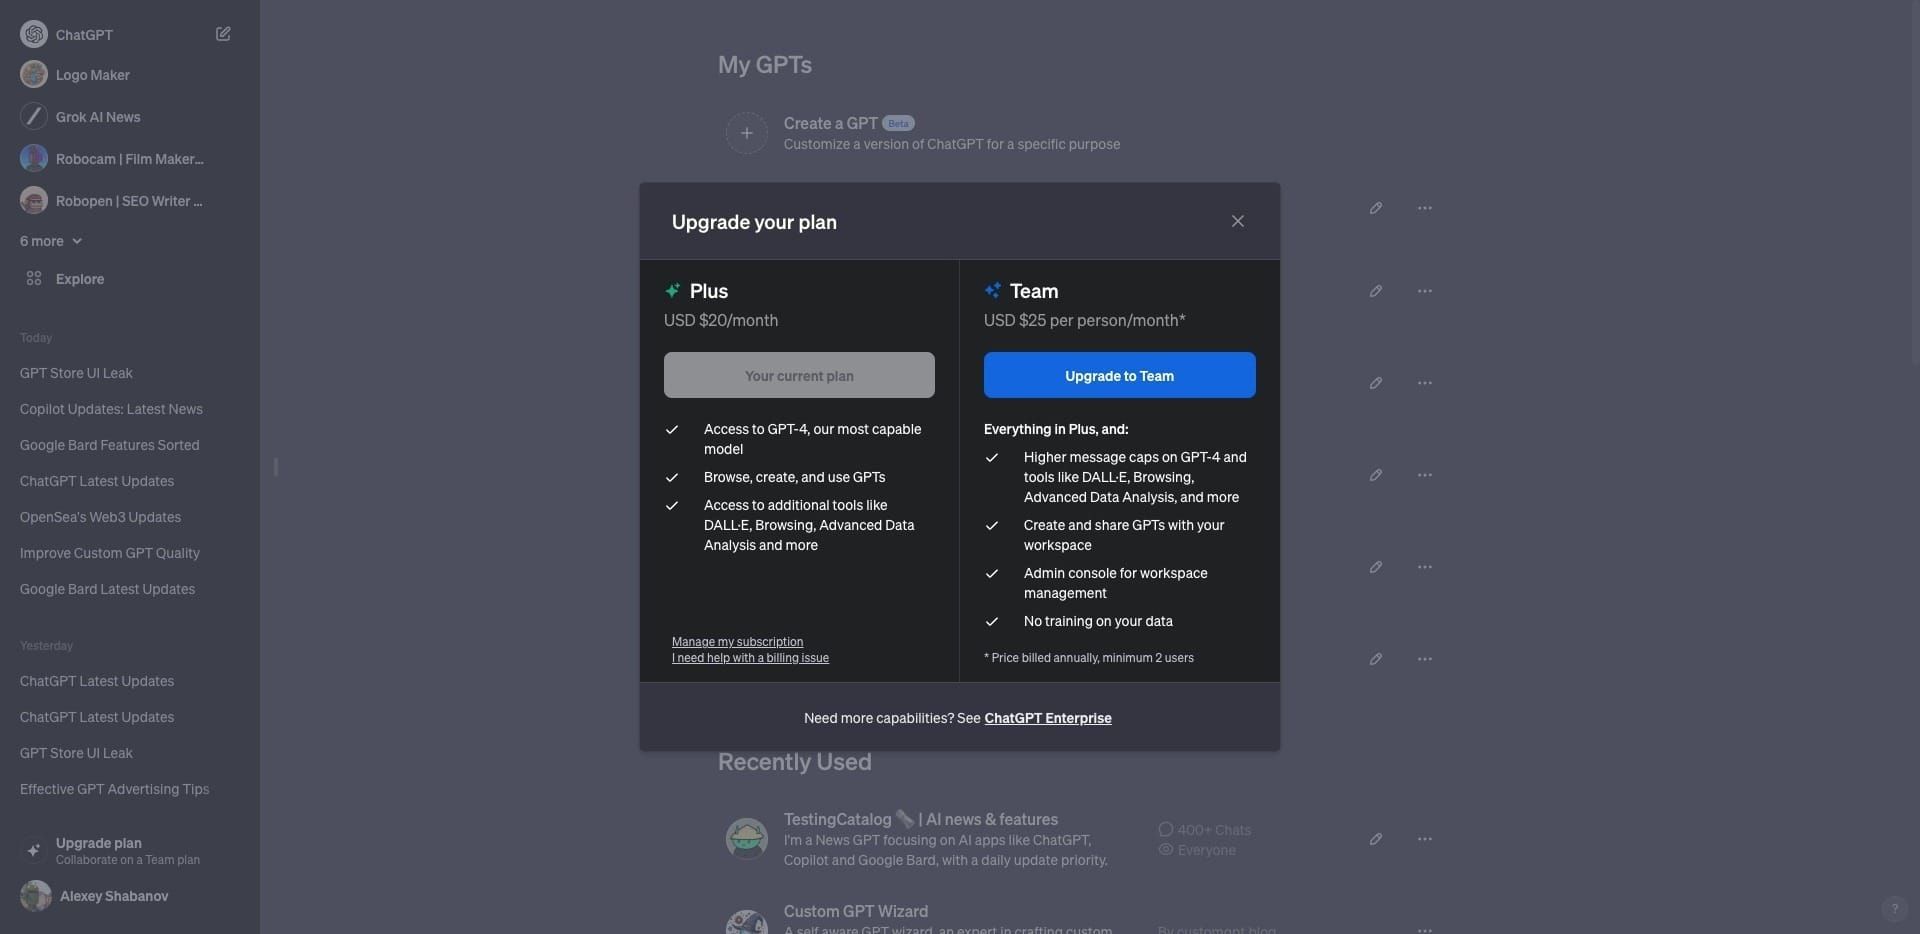The image size is (1920, 934).
Task: Dismiss the Upgrade your plan dialog
Action: tap(1238, 220)
